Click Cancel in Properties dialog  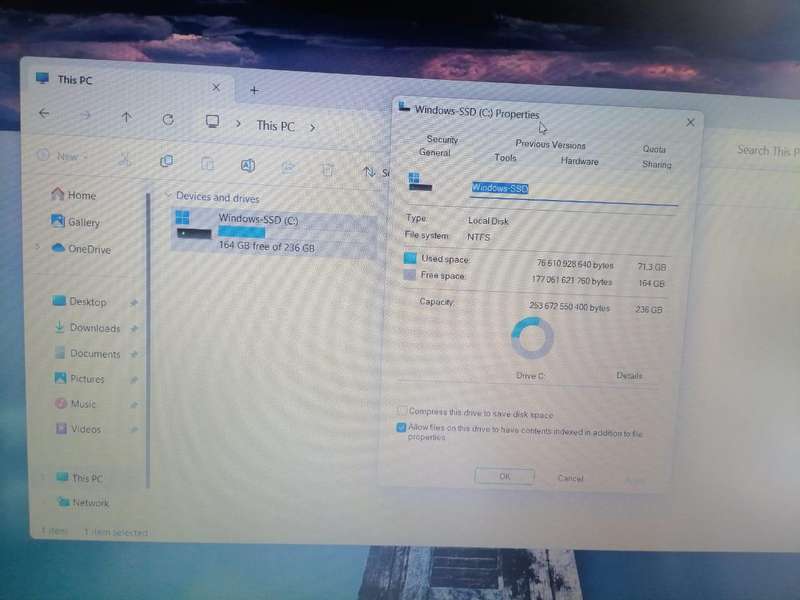coord(570,478)
